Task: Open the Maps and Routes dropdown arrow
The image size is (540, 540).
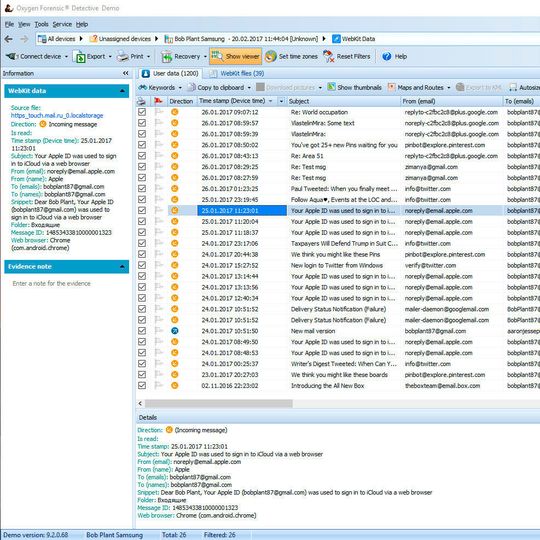Action: point(448,87)
